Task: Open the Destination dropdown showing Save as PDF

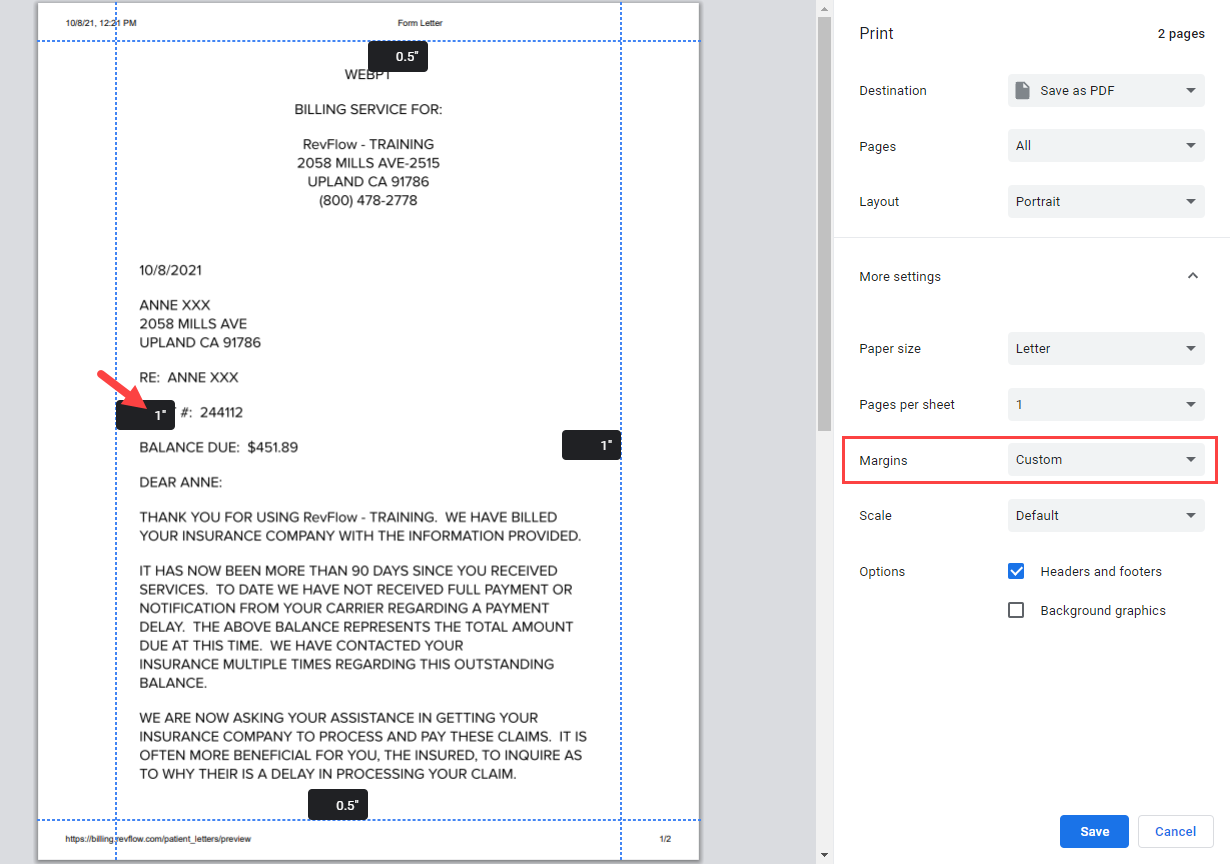Action: (1106, 90)
